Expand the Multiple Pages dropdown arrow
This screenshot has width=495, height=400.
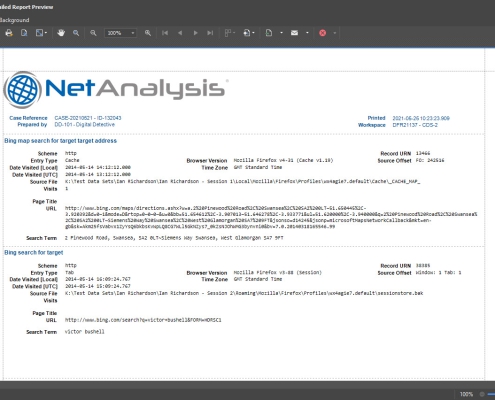tap(234, 33)
